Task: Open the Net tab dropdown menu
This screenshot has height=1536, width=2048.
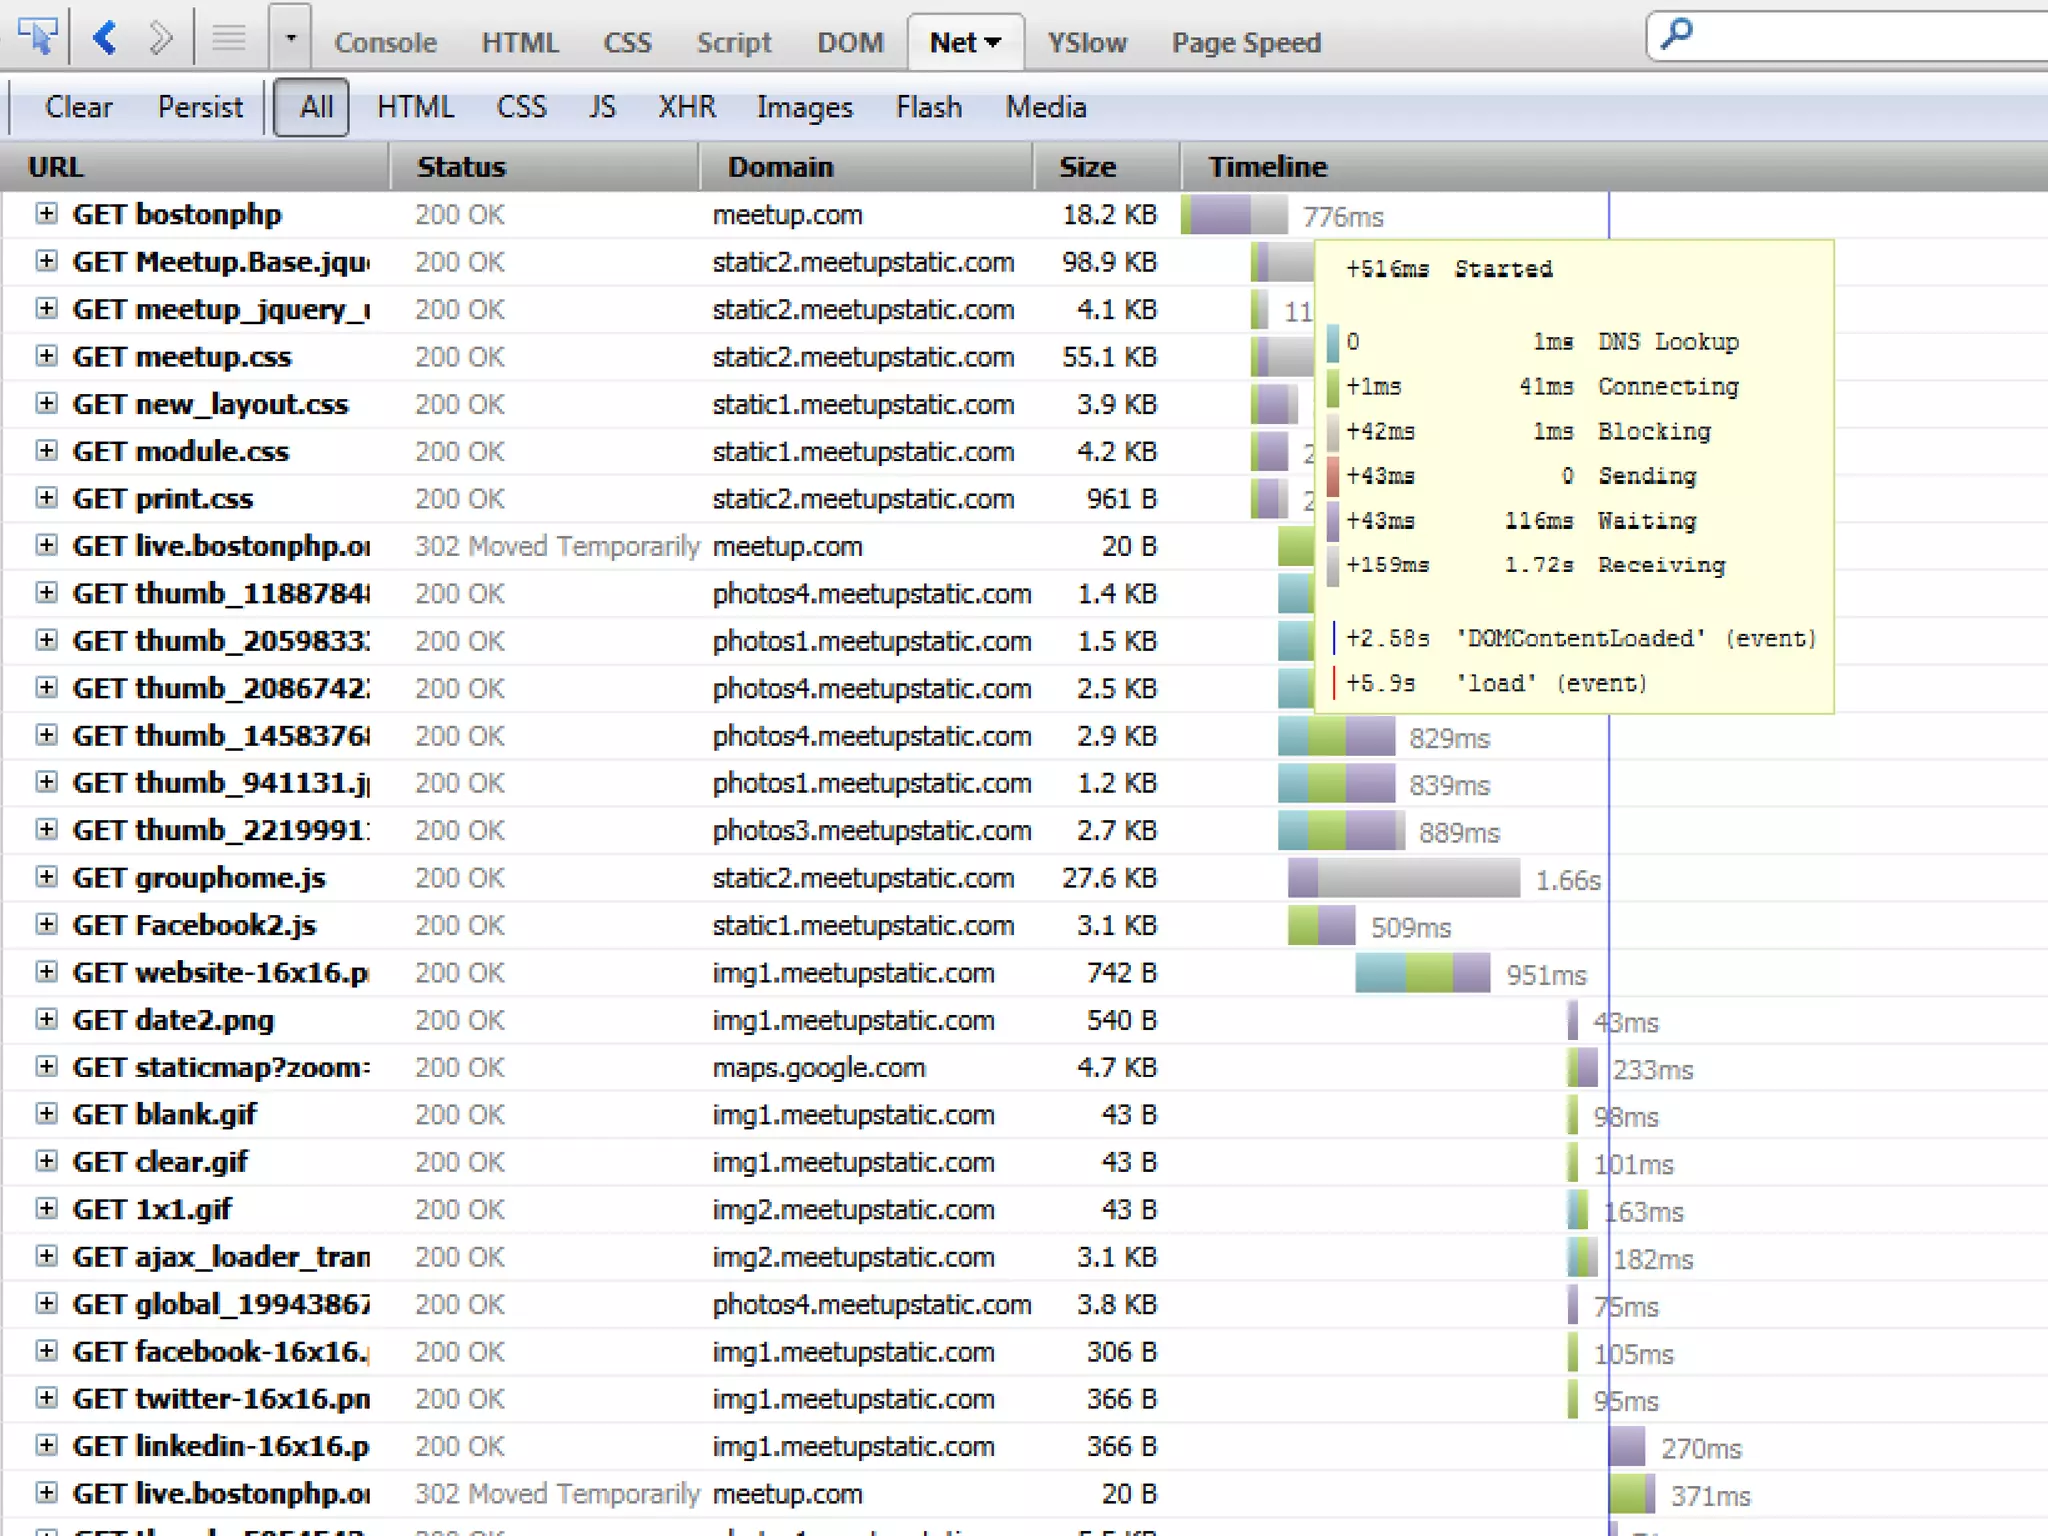Action: point(993,43)
